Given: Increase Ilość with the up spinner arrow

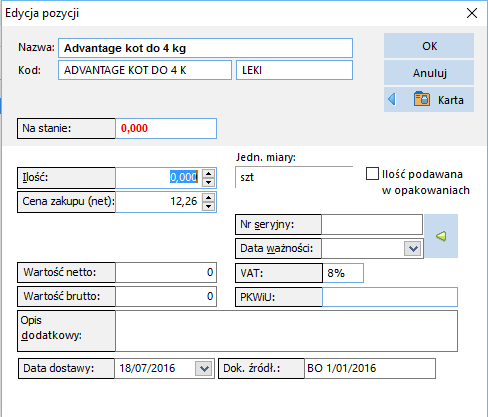Looking at the screenshot, I should click(209, 173).
